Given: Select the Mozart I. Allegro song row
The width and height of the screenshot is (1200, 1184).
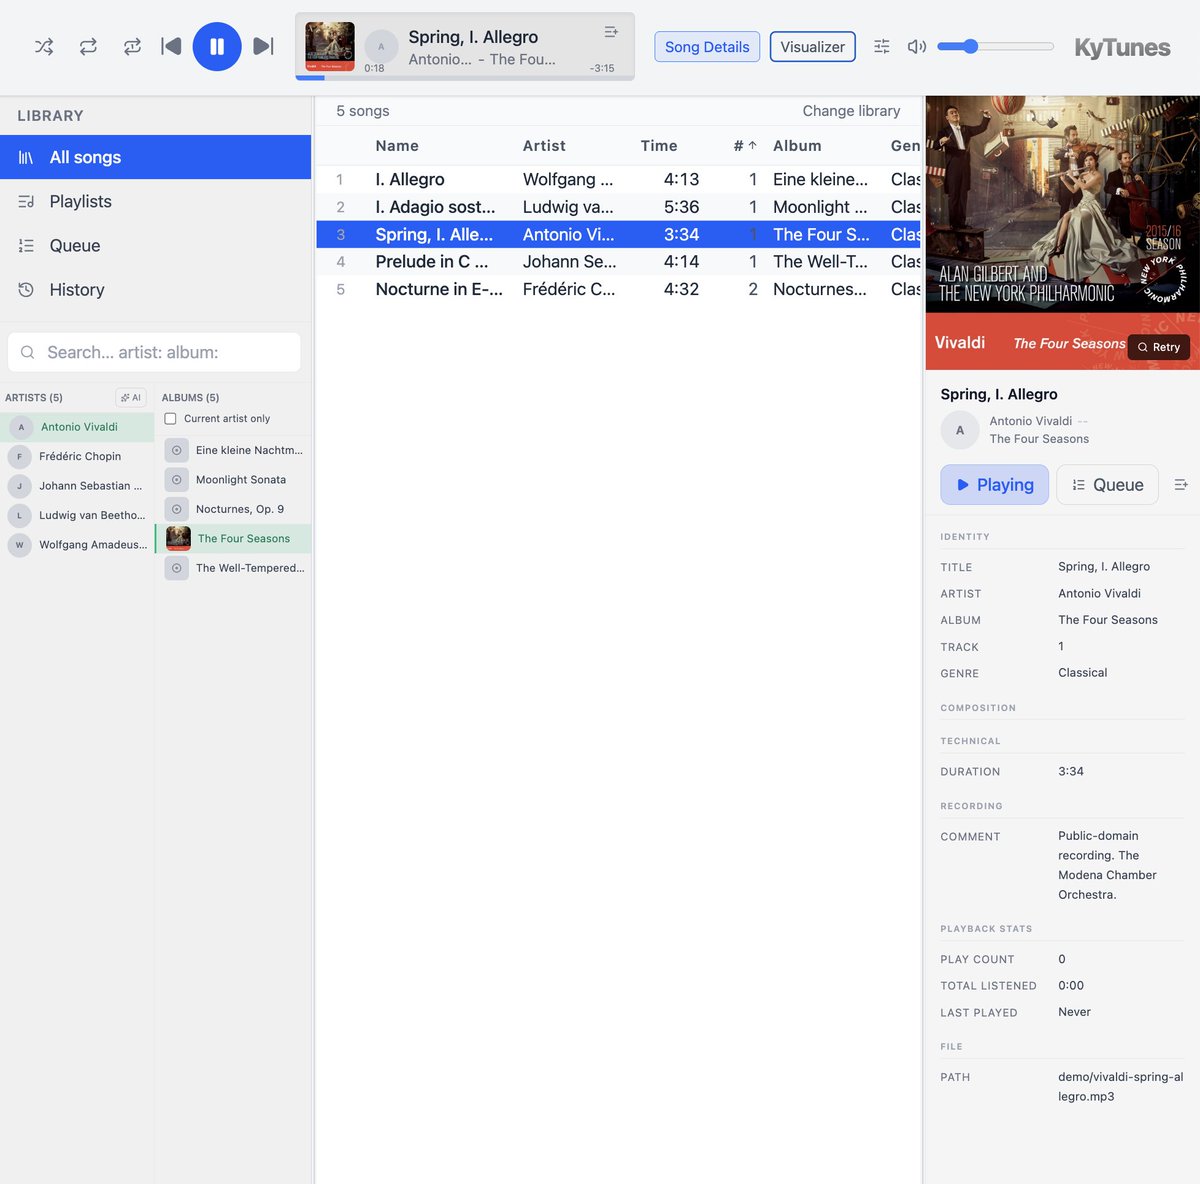Looking at the screenshot, I should [618, 179].
